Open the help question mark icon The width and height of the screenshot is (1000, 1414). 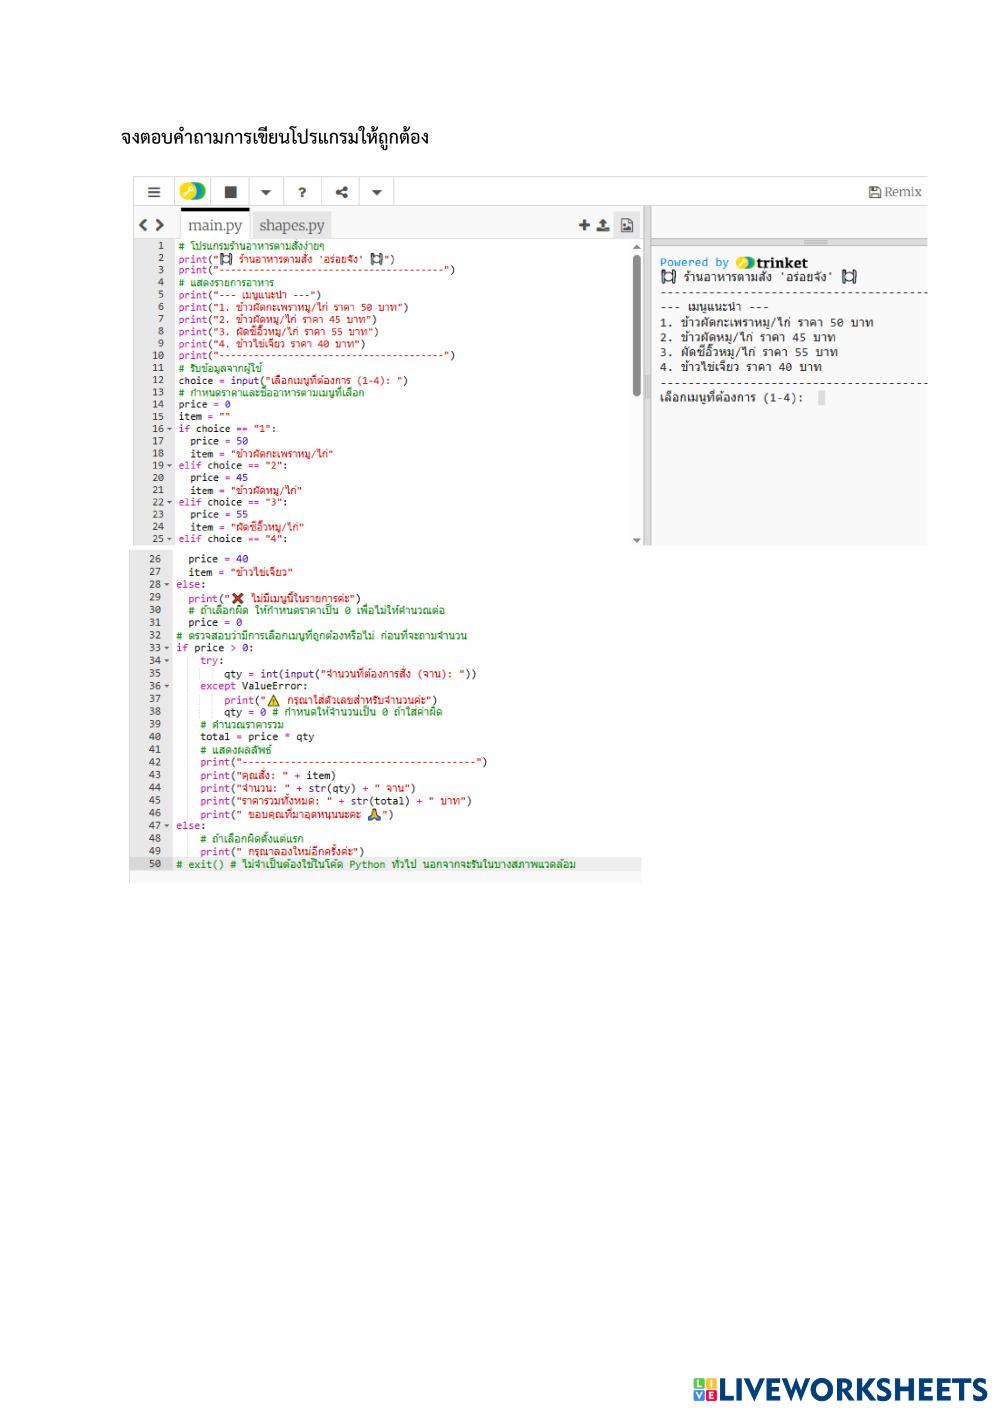[x=302, y=192]
